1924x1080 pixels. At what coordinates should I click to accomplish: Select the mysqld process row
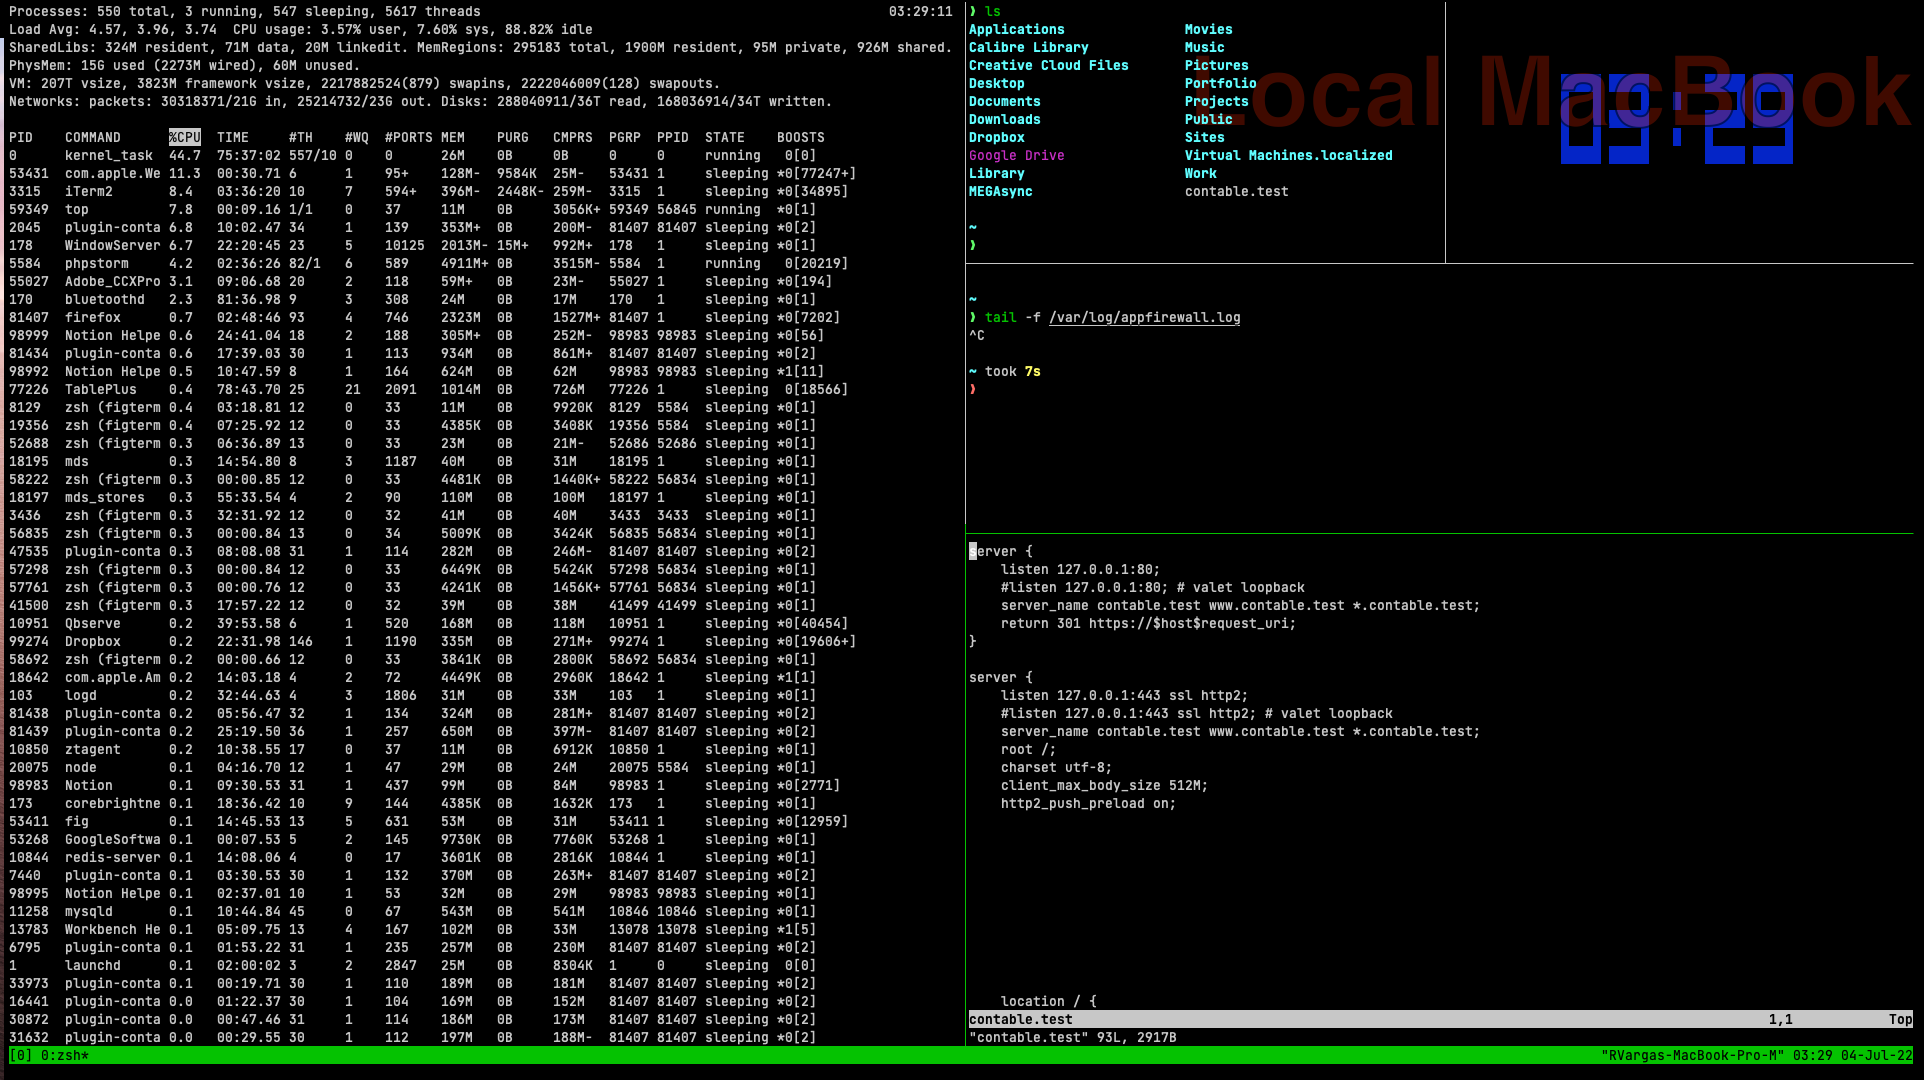click(413, 911)
